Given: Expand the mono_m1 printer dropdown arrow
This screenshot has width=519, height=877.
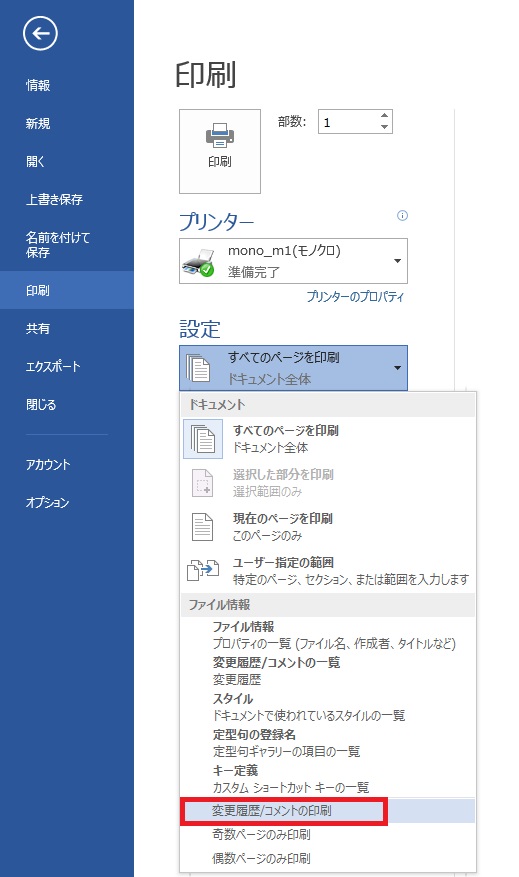Looking at the screenshot, I should (397, 261).
